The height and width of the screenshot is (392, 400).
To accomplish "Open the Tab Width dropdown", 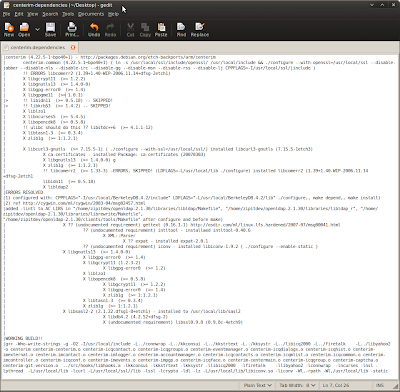I will tap(297, 385).
